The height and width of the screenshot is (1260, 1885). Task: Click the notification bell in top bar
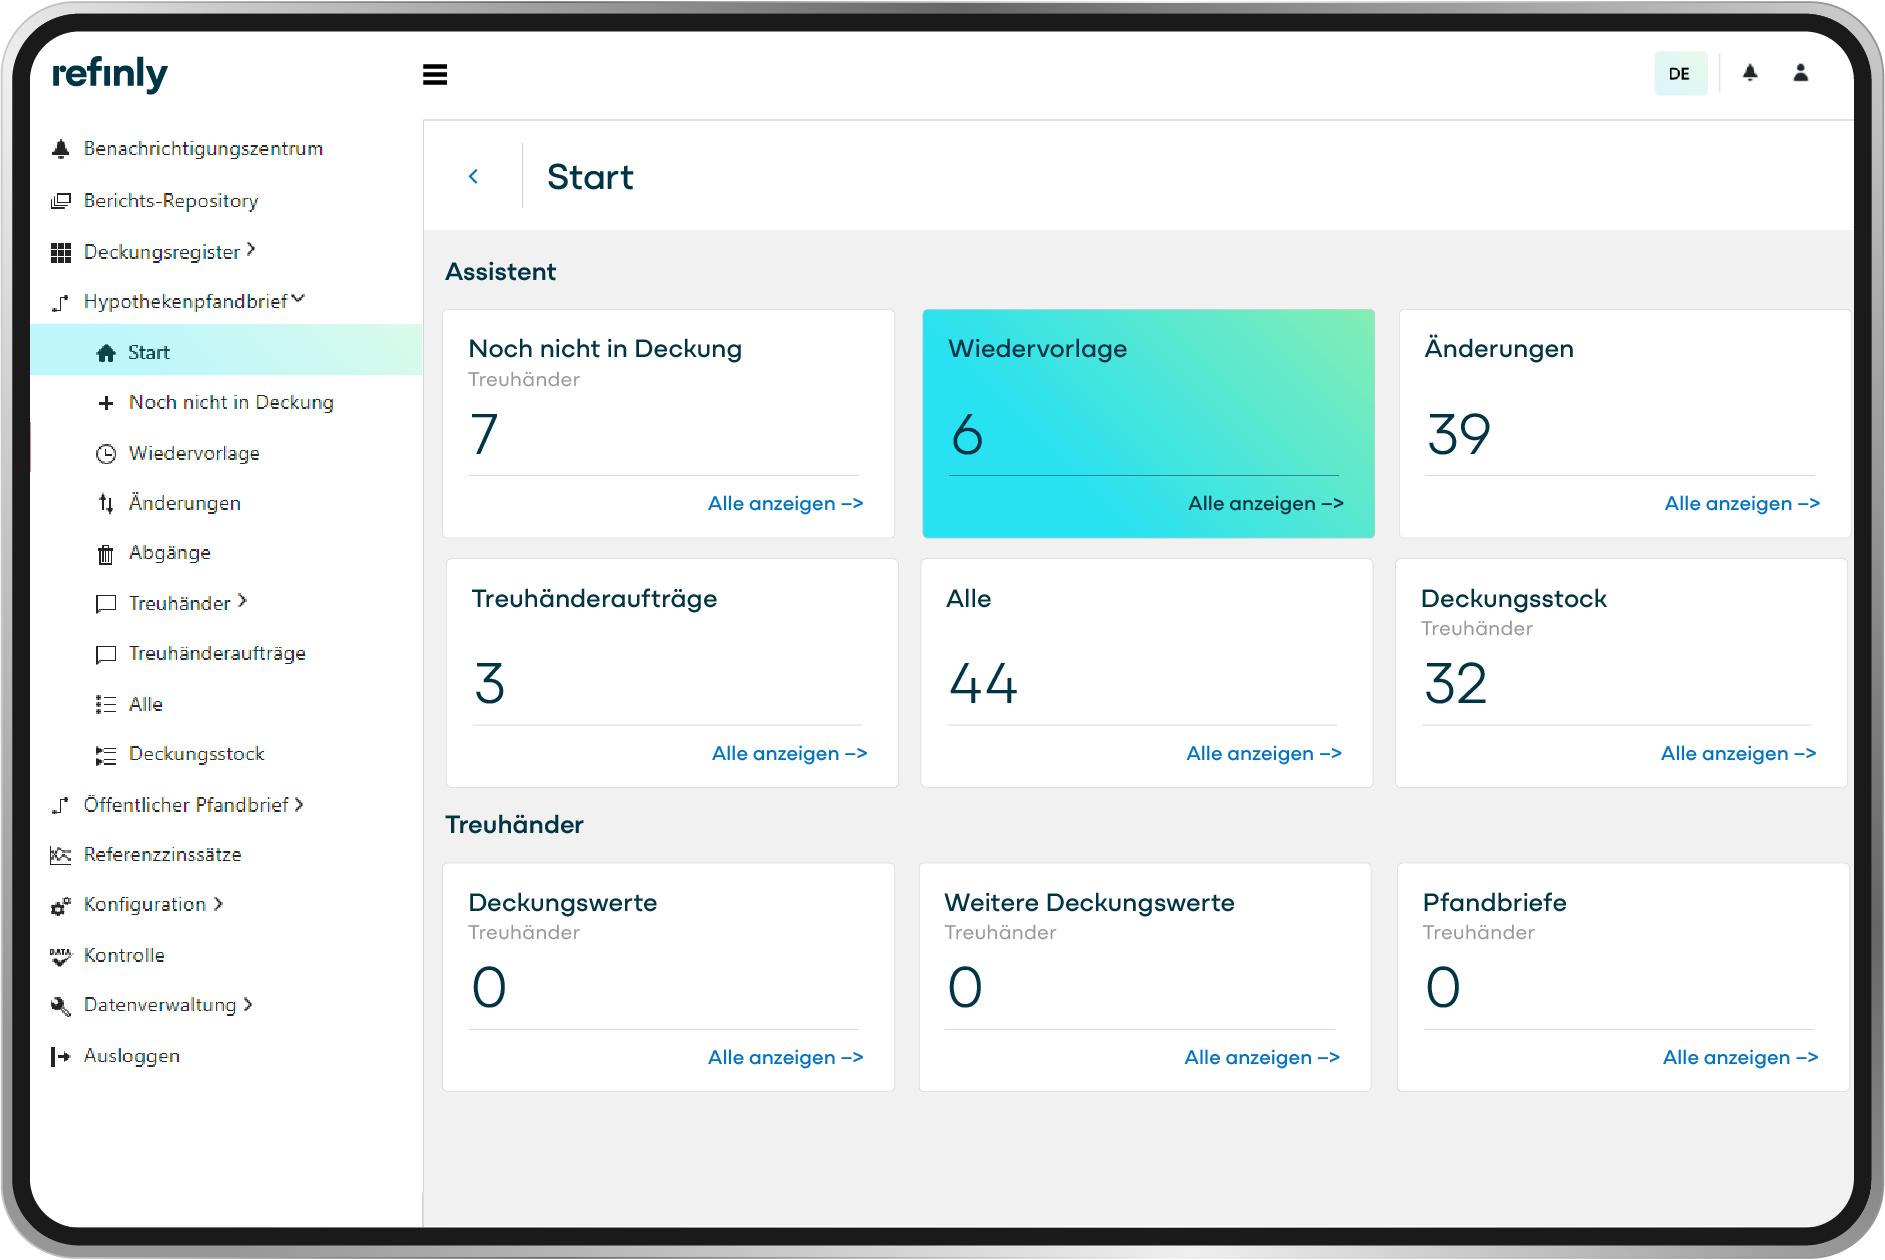(1750, 73)
